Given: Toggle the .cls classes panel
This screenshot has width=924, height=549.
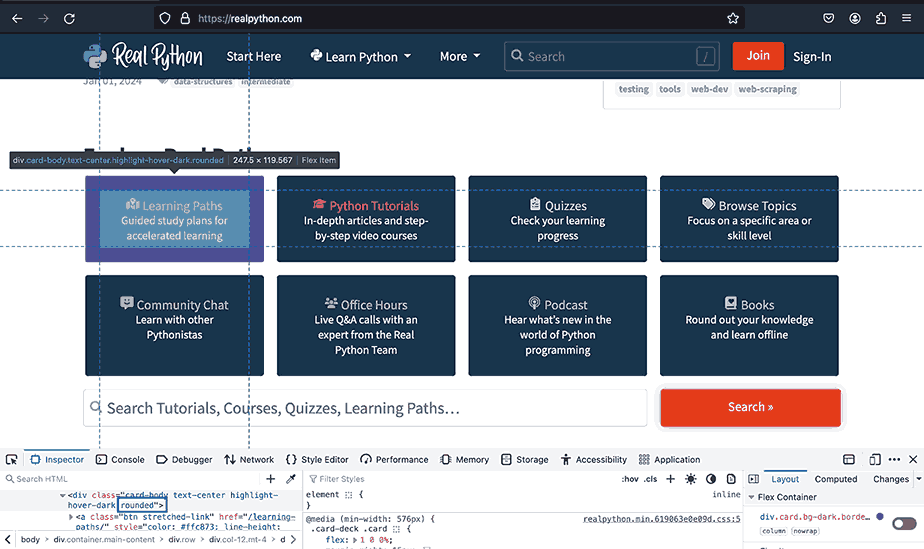Looking at the screenshot, I should (651, 479).
